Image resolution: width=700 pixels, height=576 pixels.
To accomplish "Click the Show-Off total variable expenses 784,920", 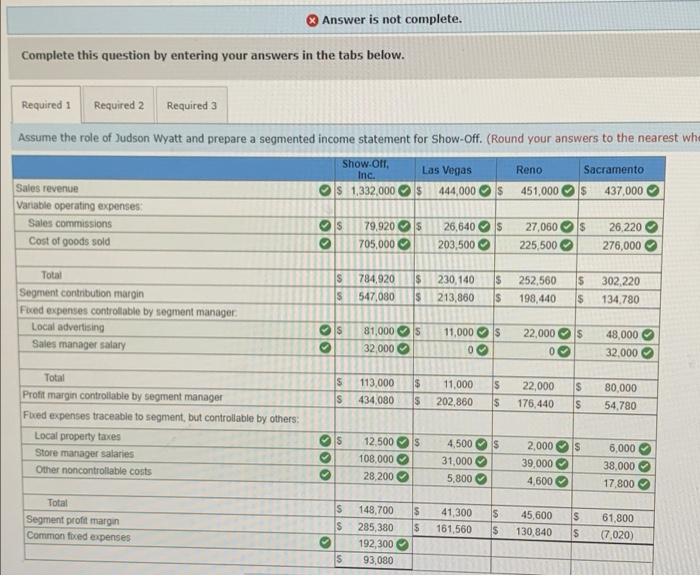I will tap(377, 280).
